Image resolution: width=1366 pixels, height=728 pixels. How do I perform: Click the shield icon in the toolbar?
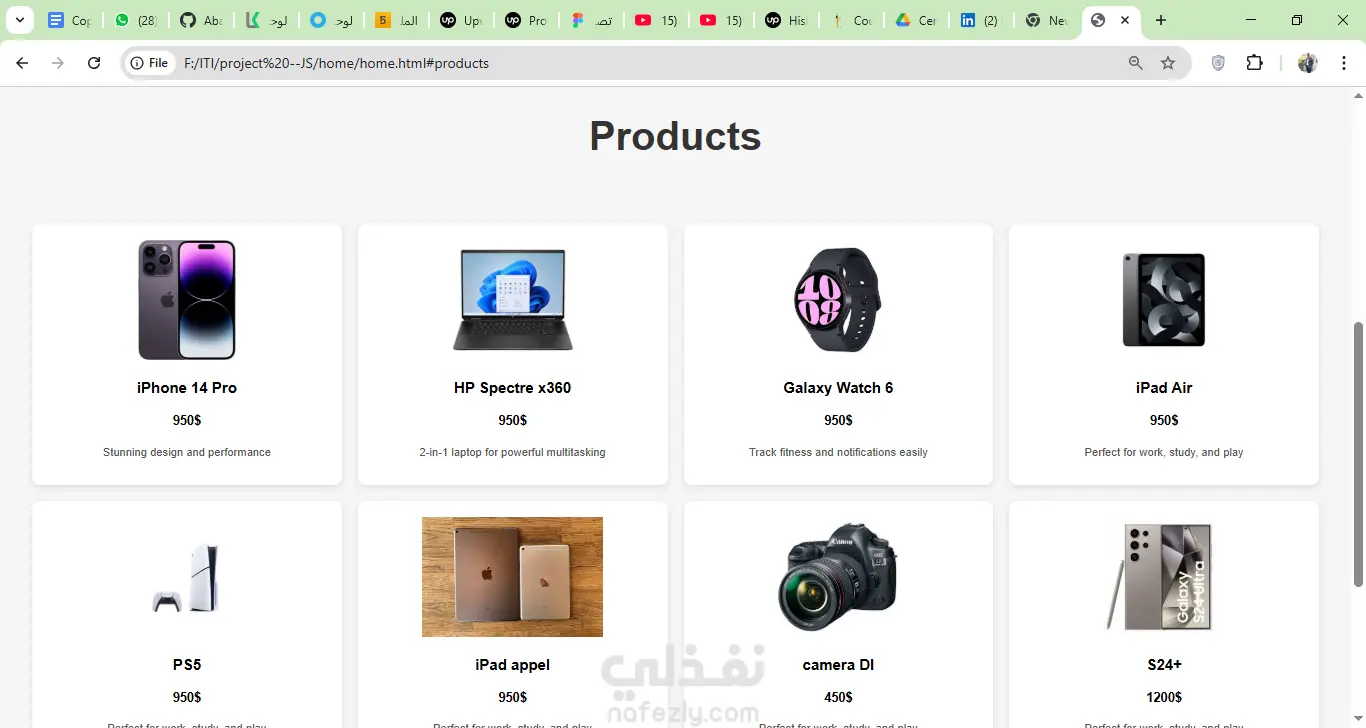1218,63
